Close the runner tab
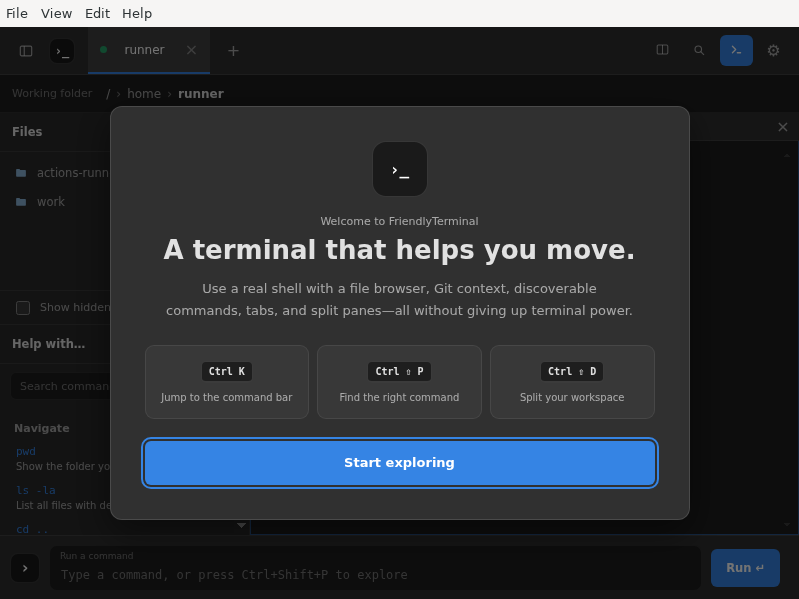The image size is (799, 599). pos(192,50)
